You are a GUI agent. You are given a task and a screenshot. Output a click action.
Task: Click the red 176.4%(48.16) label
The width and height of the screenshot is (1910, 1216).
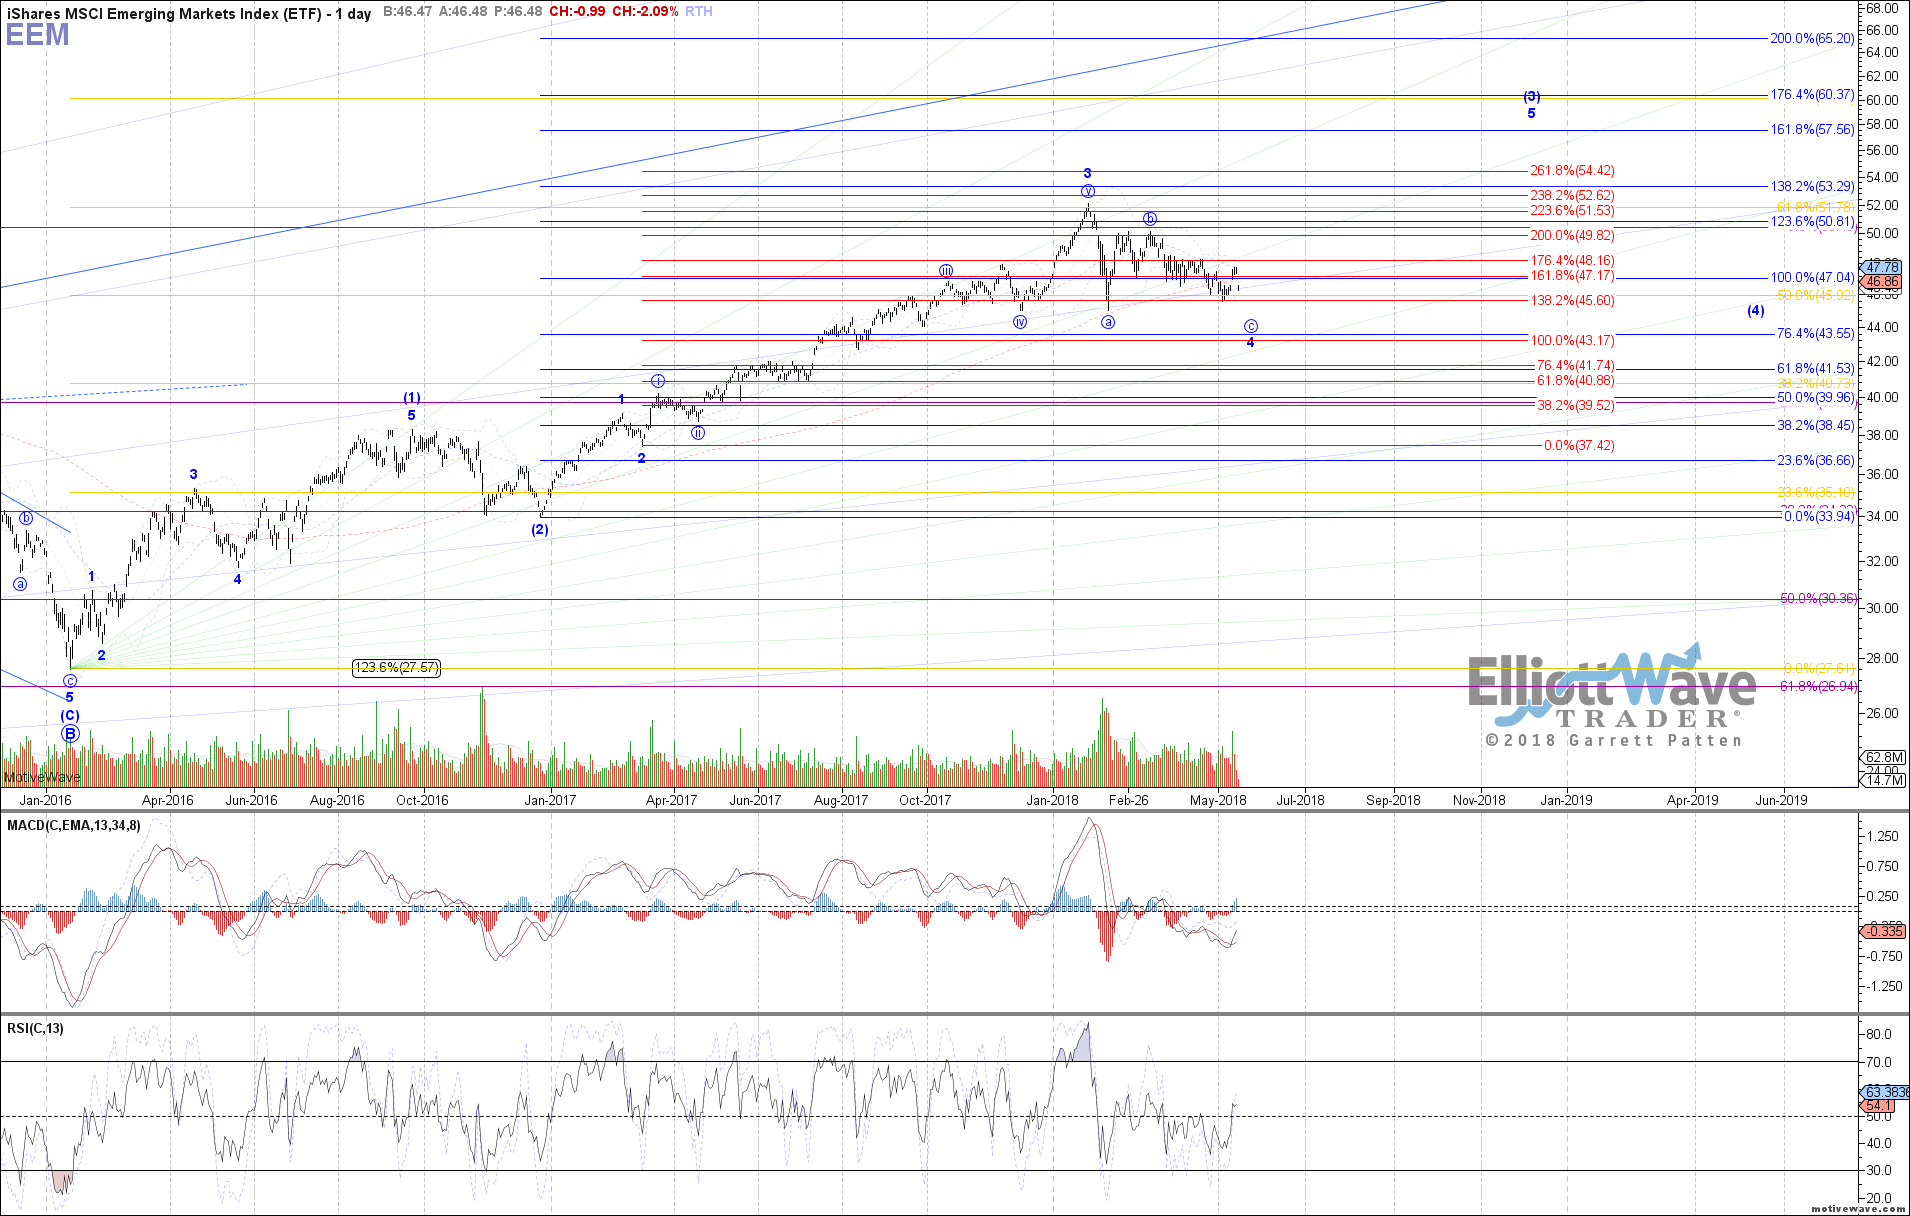[x=1572, y=261]
